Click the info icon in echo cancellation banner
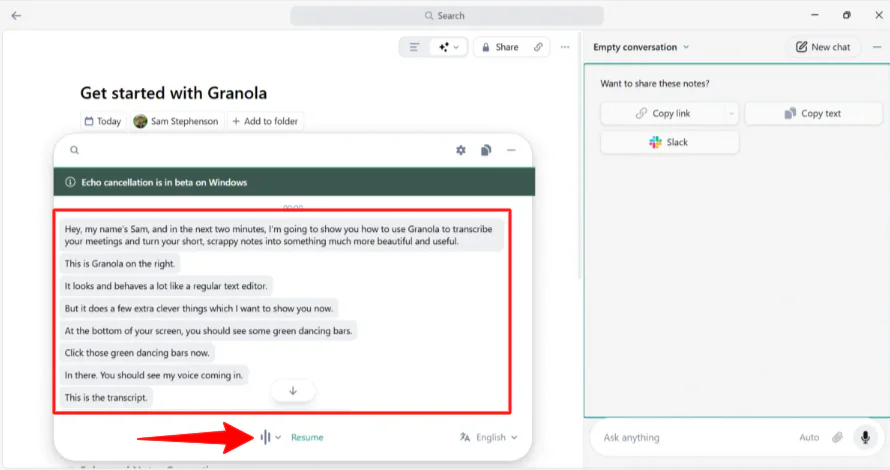Image resolution: width=890 pixels, height=470 pixels. 70,182
